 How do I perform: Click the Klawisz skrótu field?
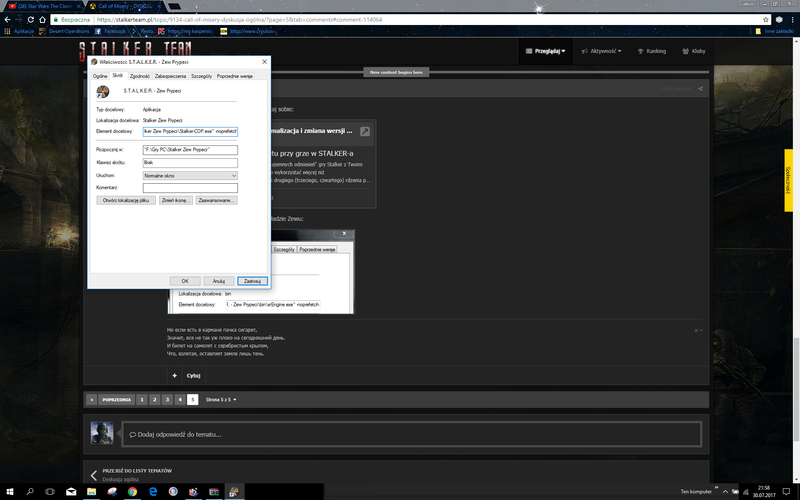click(190, 163)
